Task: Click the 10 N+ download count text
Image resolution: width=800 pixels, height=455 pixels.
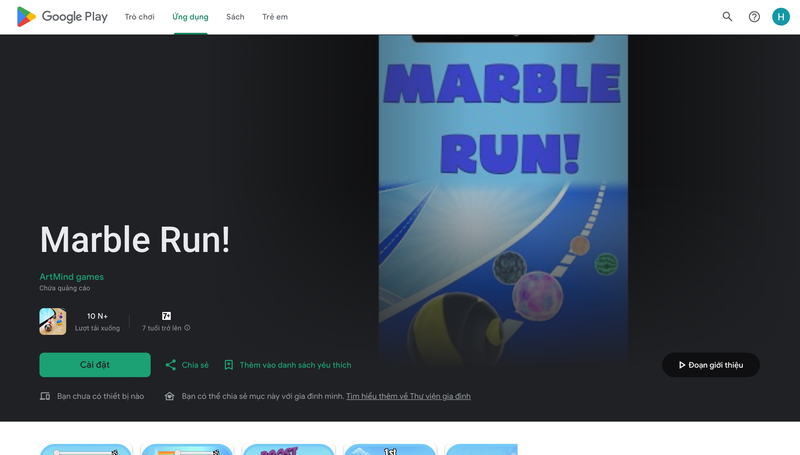Action: pos(97,316)
